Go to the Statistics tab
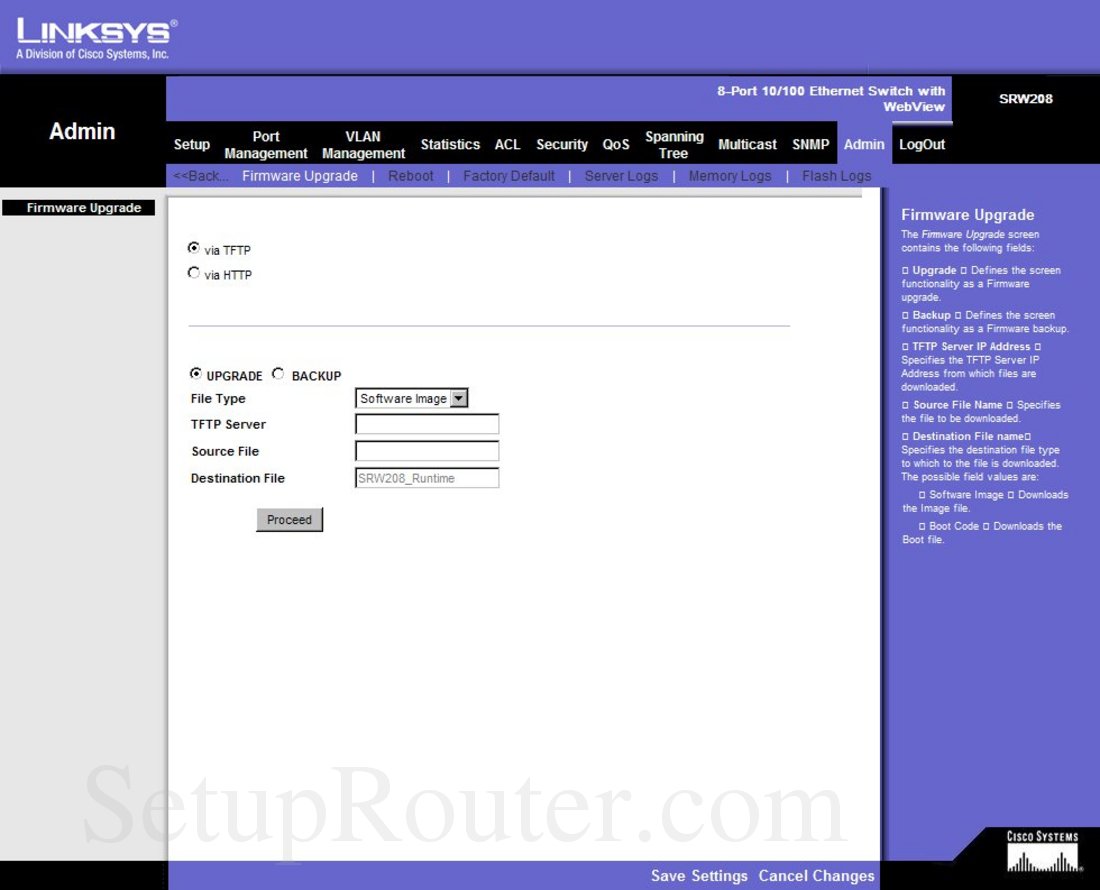The height and width of the screenshot is (890, 1100). (x=450, y=144)
